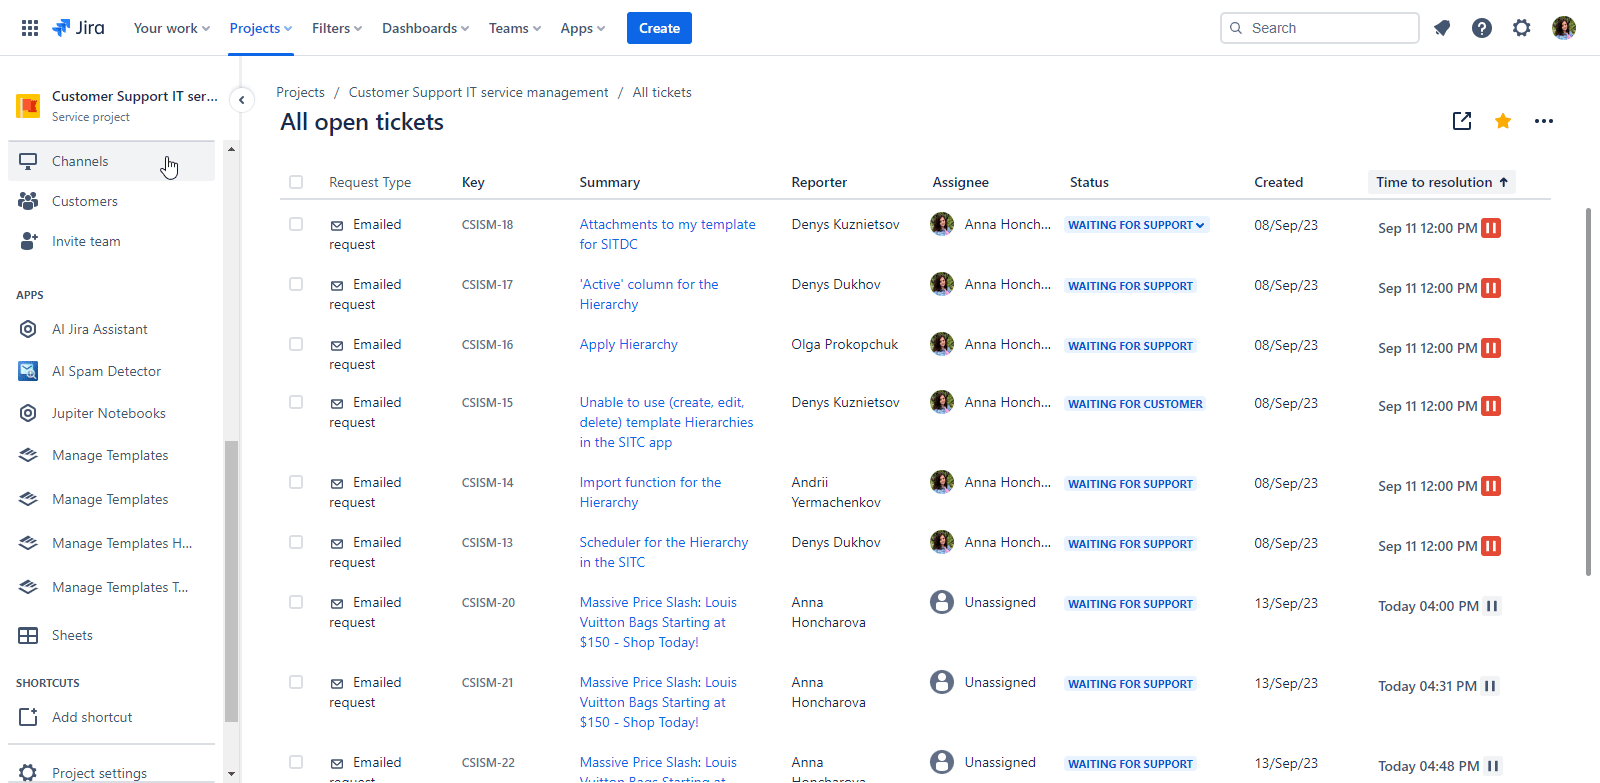The image size is (1600, 783).
Task: Open the help question mark icon
Action: coord(1482,28)
